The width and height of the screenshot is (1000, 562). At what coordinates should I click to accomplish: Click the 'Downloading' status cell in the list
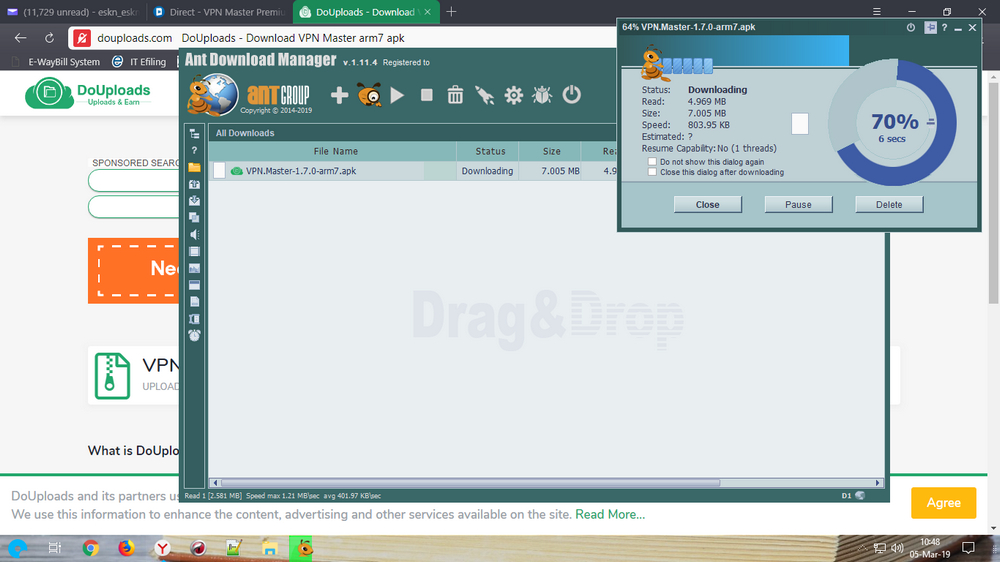(487, 171)
